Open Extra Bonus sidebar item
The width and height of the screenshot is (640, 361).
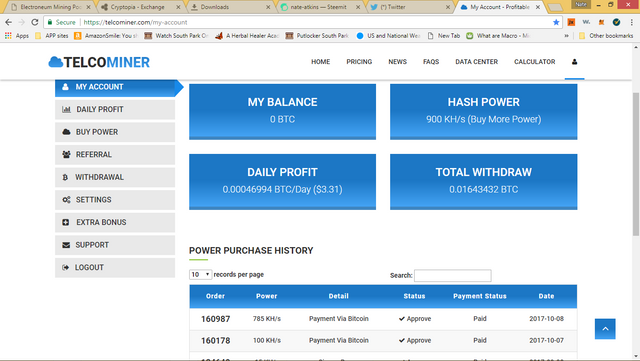click(115, 223)
